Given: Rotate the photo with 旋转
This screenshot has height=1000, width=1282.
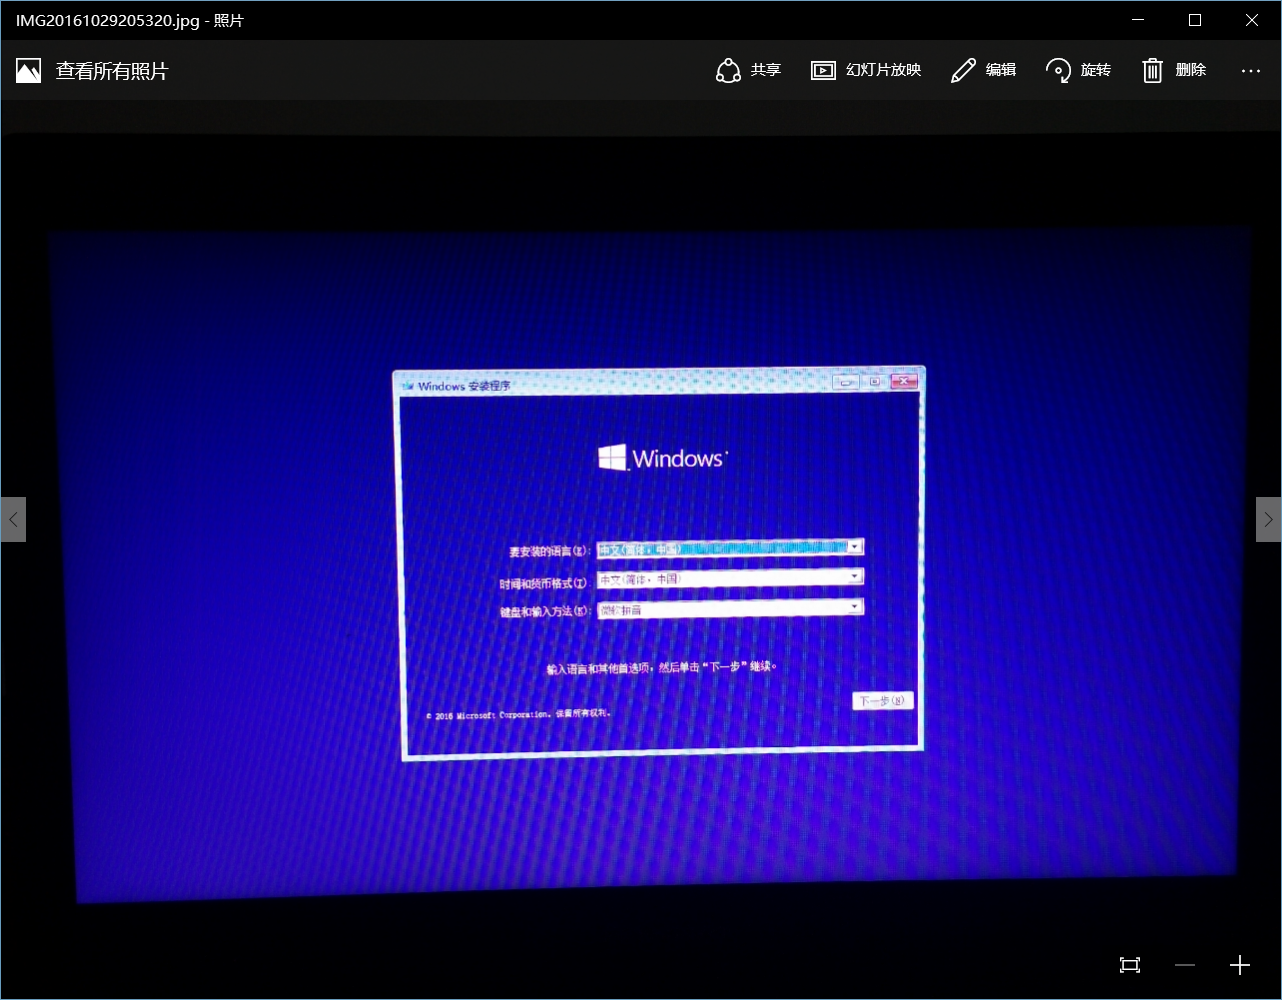Looking at the screenshot, I should (1078, 70).
